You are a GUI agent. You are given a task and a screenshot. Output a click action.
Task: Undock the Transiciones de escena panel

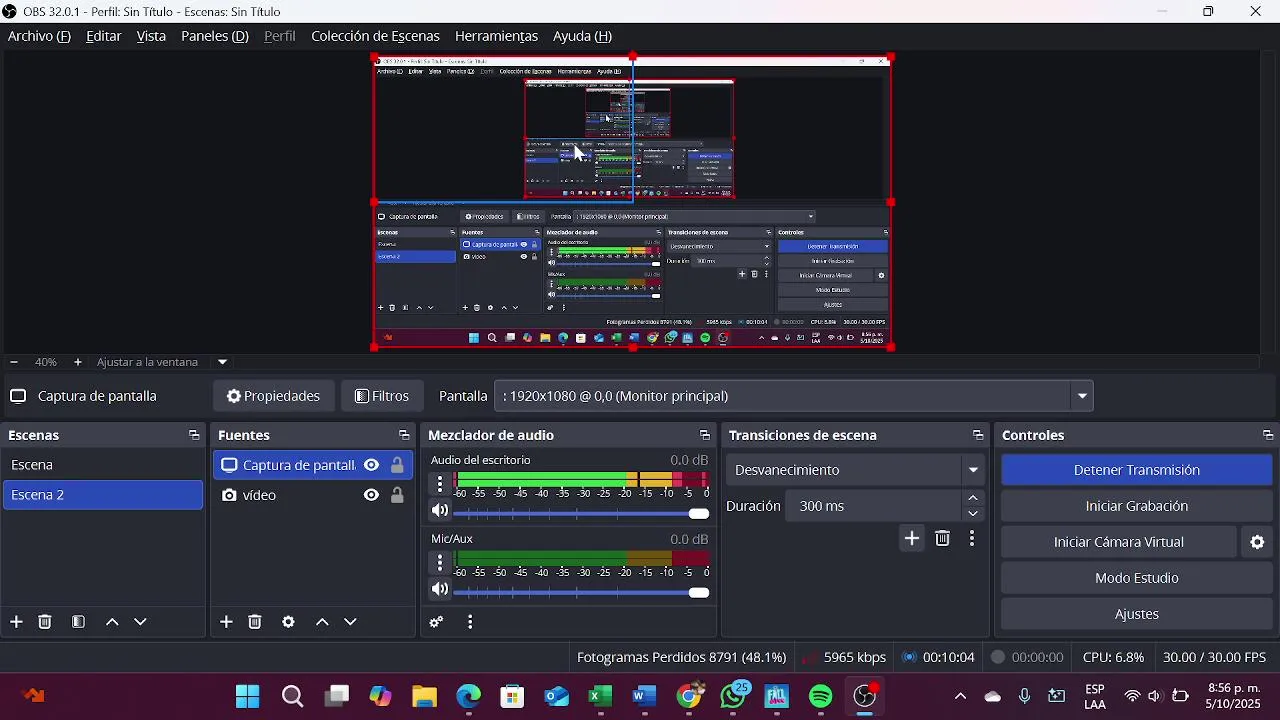(x=978, y=435)
